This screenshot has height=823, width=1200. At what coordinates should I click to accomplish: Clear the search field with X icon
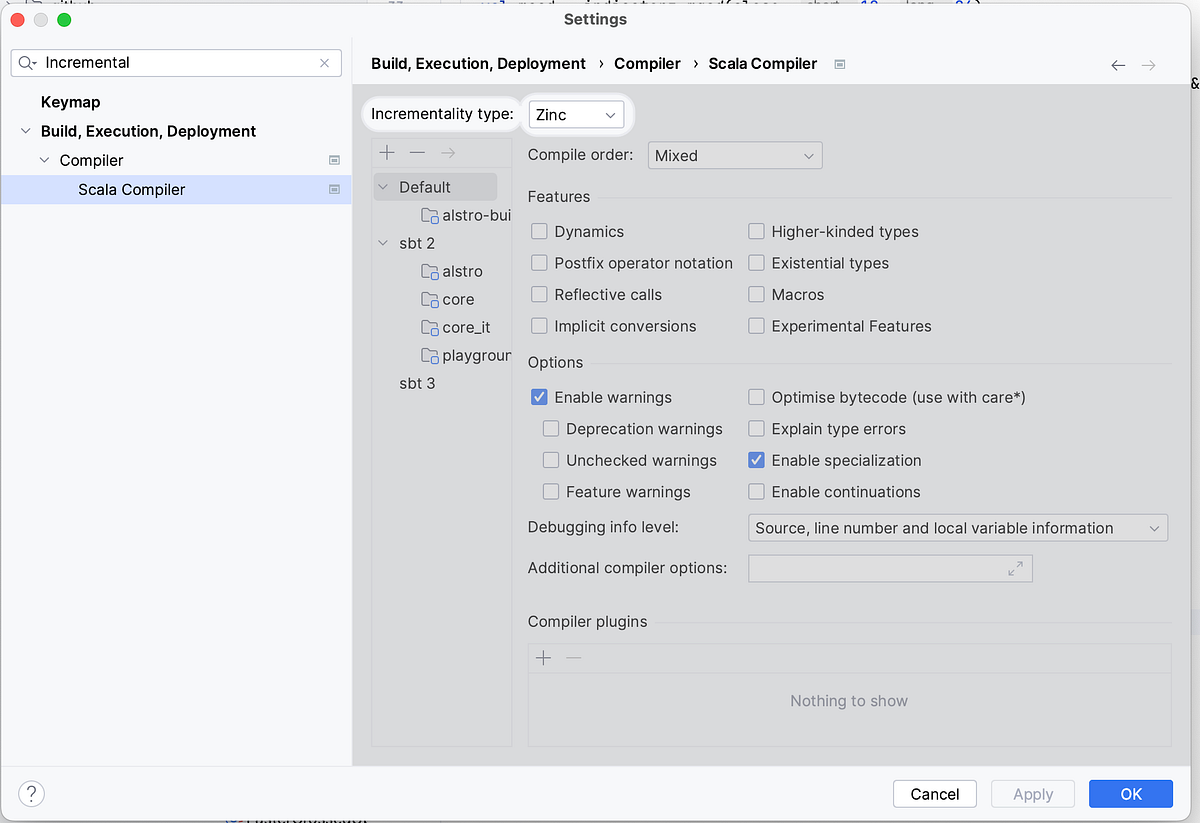pos(324,63)
